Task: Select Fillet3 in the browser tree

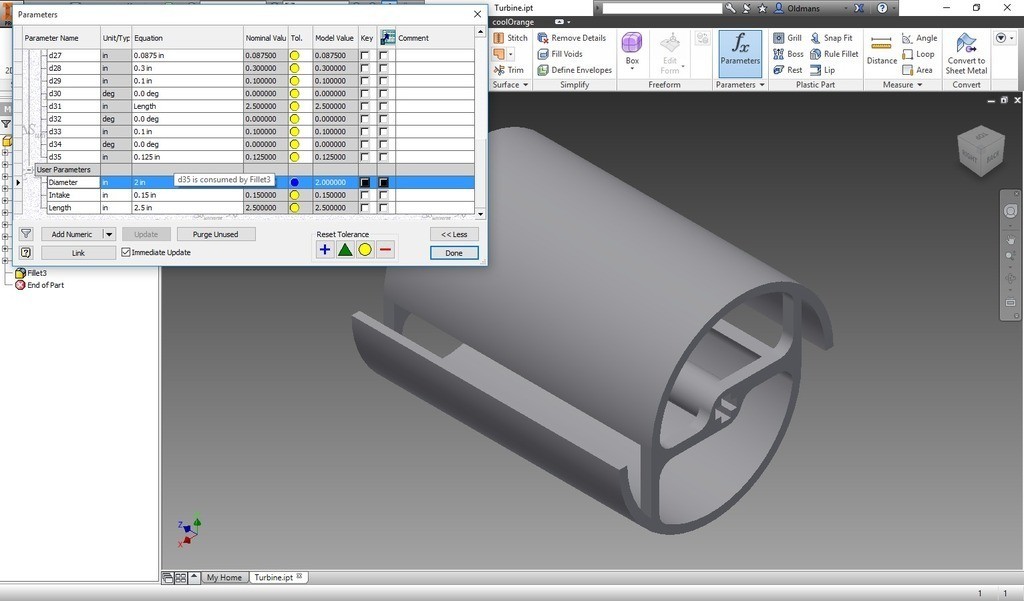Action: click(37, 273)
